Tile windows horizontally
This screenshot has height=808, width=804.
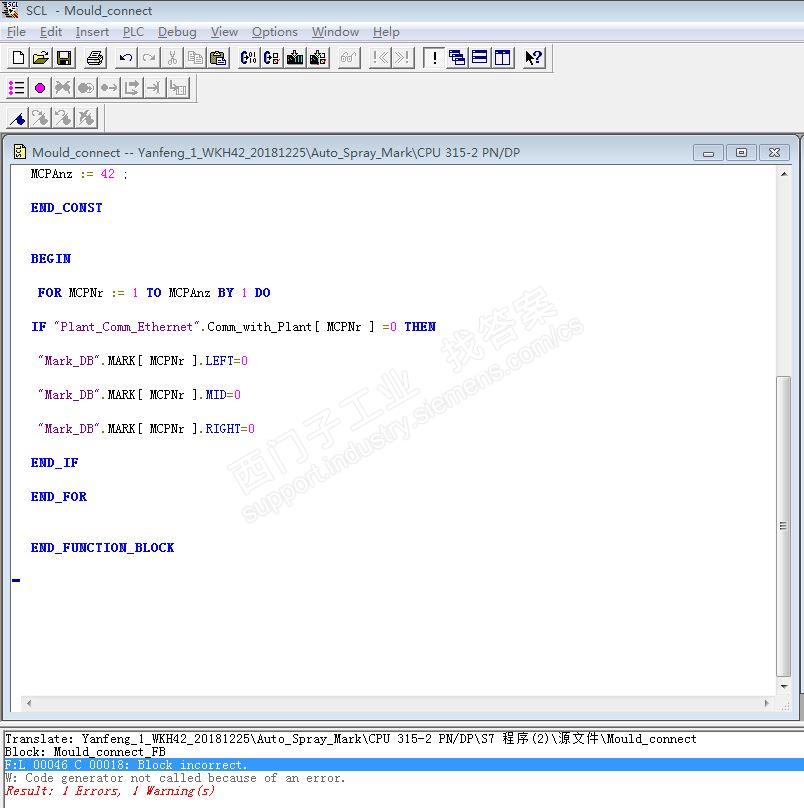(480, 58)
